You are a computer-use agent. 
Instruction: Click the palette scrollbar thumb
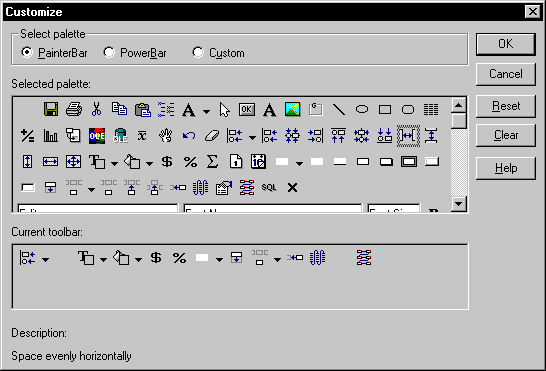459,121
